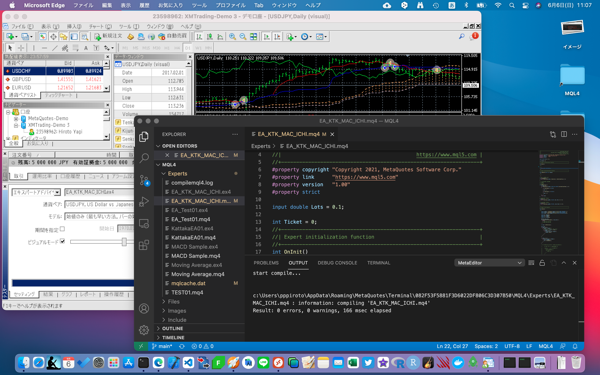Open Run and Debug view
The width and height of the screenshot is (600, 375).
144,201
